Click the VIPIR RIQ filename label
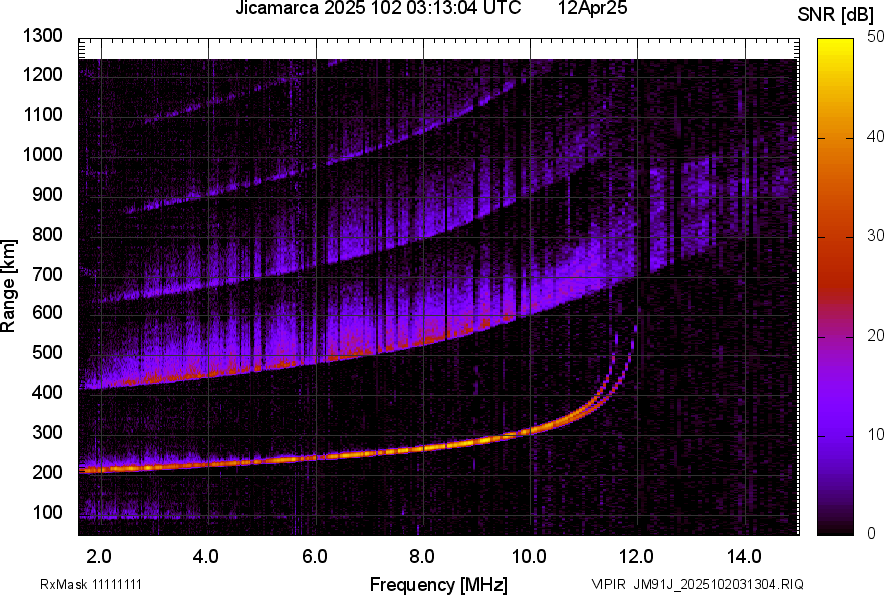Image resolution: width=884 pixels, height=595 pixels. (x=697, y=584)
